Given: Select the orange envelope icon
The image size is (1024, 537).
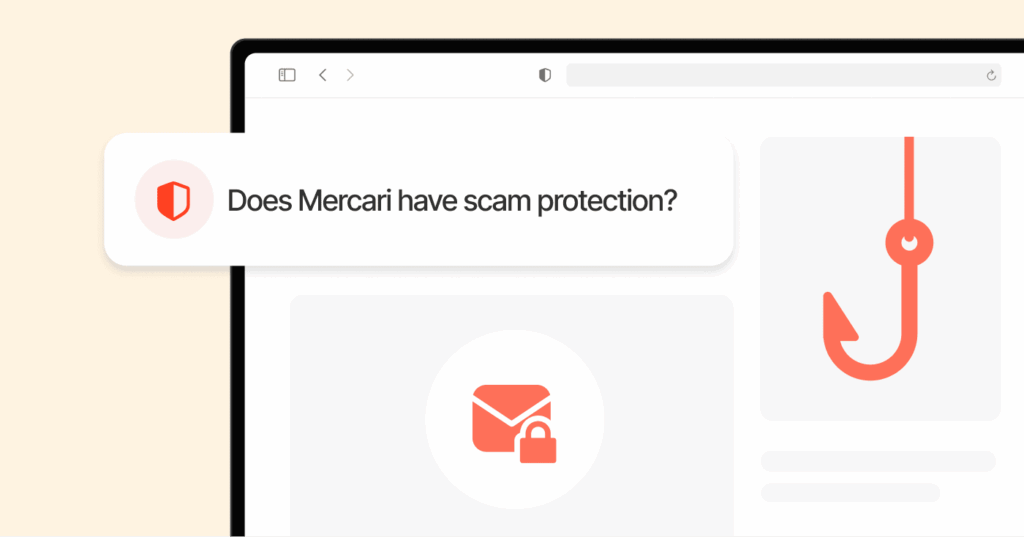Looking at the screenshot, I should pyautogui.click(x=511, y=418).
